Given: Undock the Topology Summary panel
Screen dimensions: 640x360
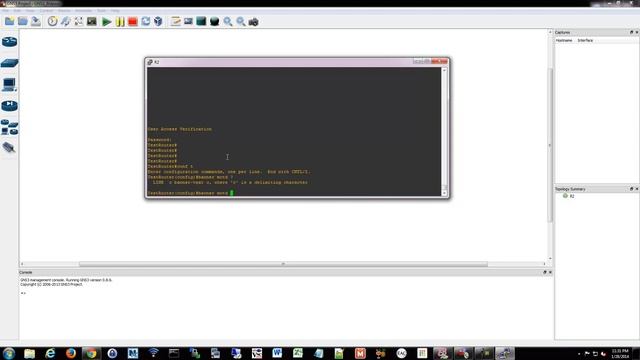Looking at the screenshot, I should pos(631,189).
